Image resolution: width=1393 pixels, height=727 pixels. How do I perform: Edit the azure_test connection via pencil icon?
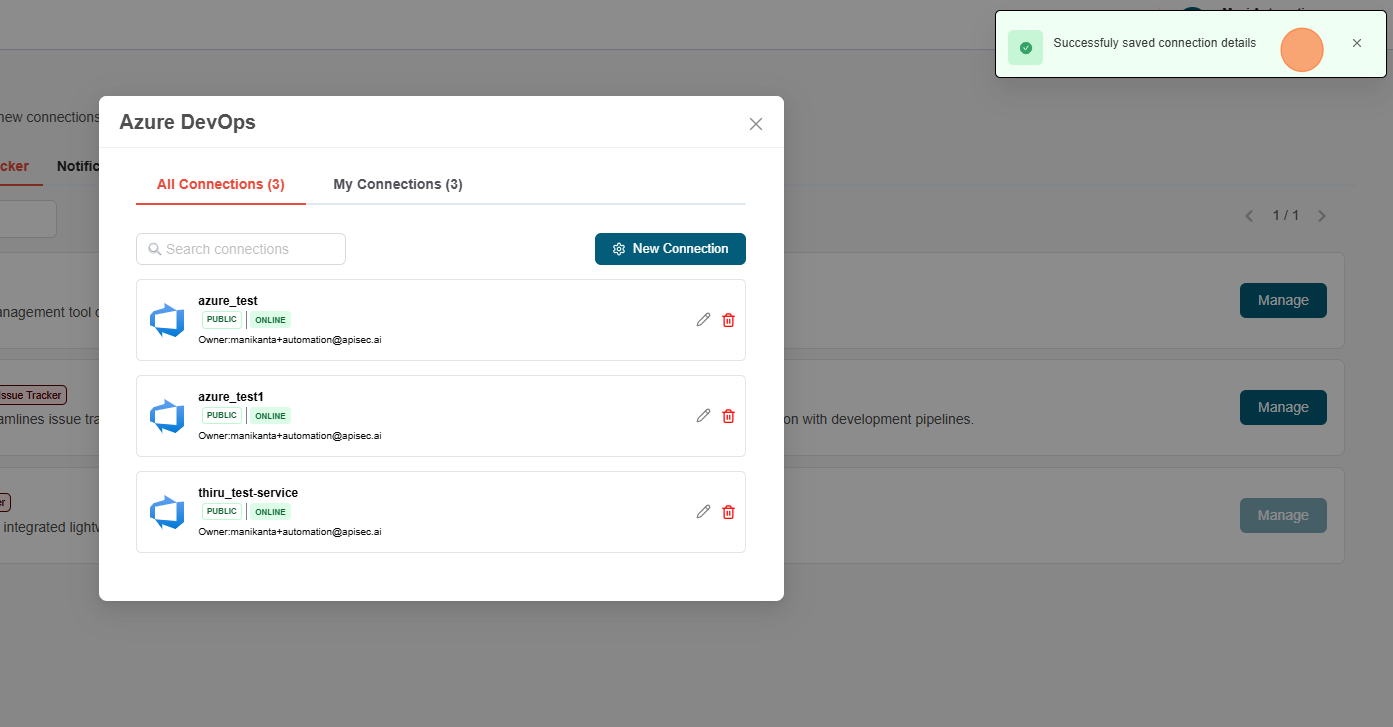click(703, 320)
